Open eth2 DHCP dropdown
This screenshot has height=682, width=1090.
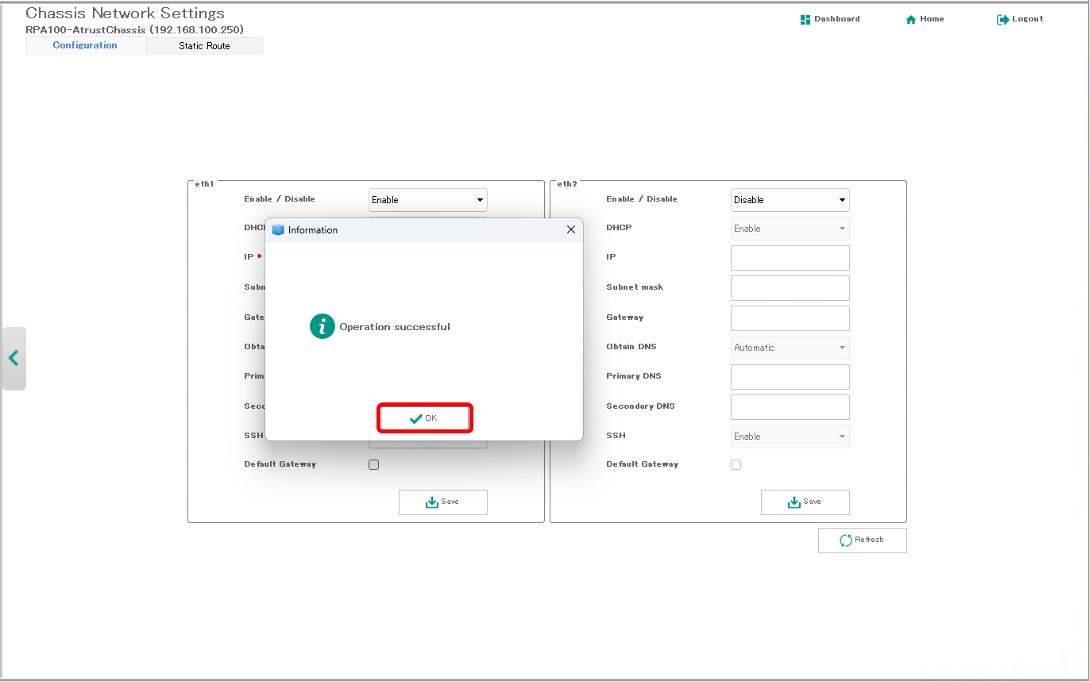(x=790, y=229)
